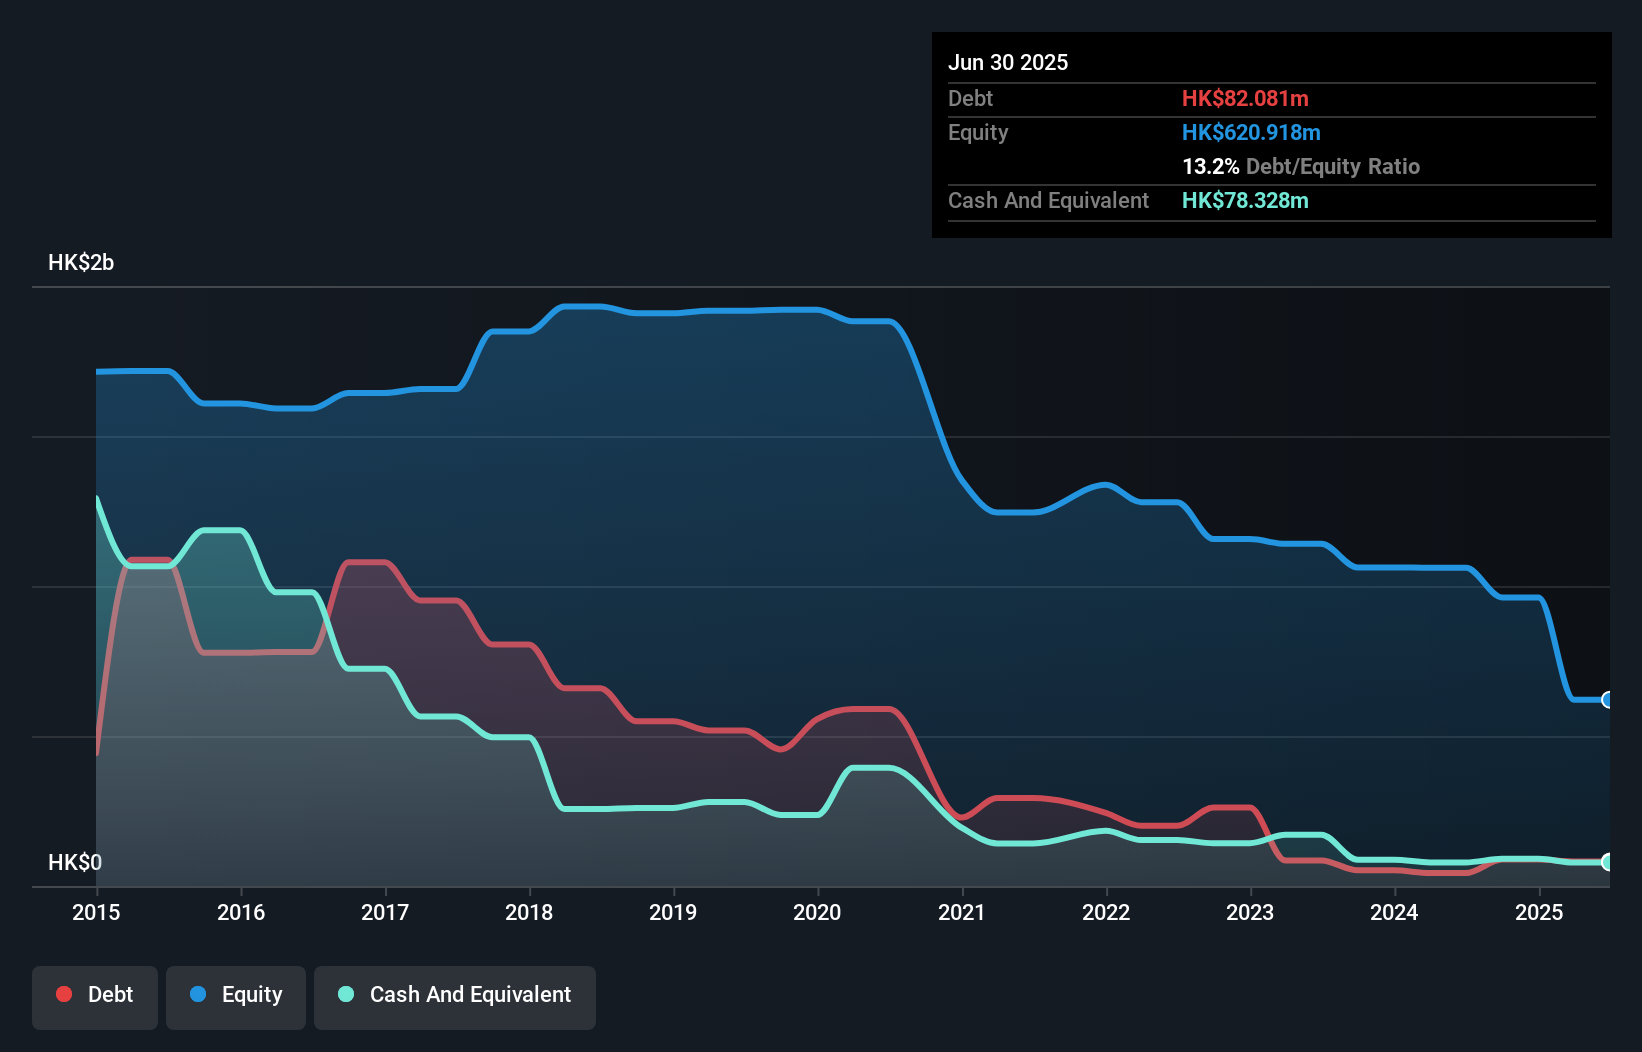
Task: Select the 2025 axis label
Action: point(1539,912)
